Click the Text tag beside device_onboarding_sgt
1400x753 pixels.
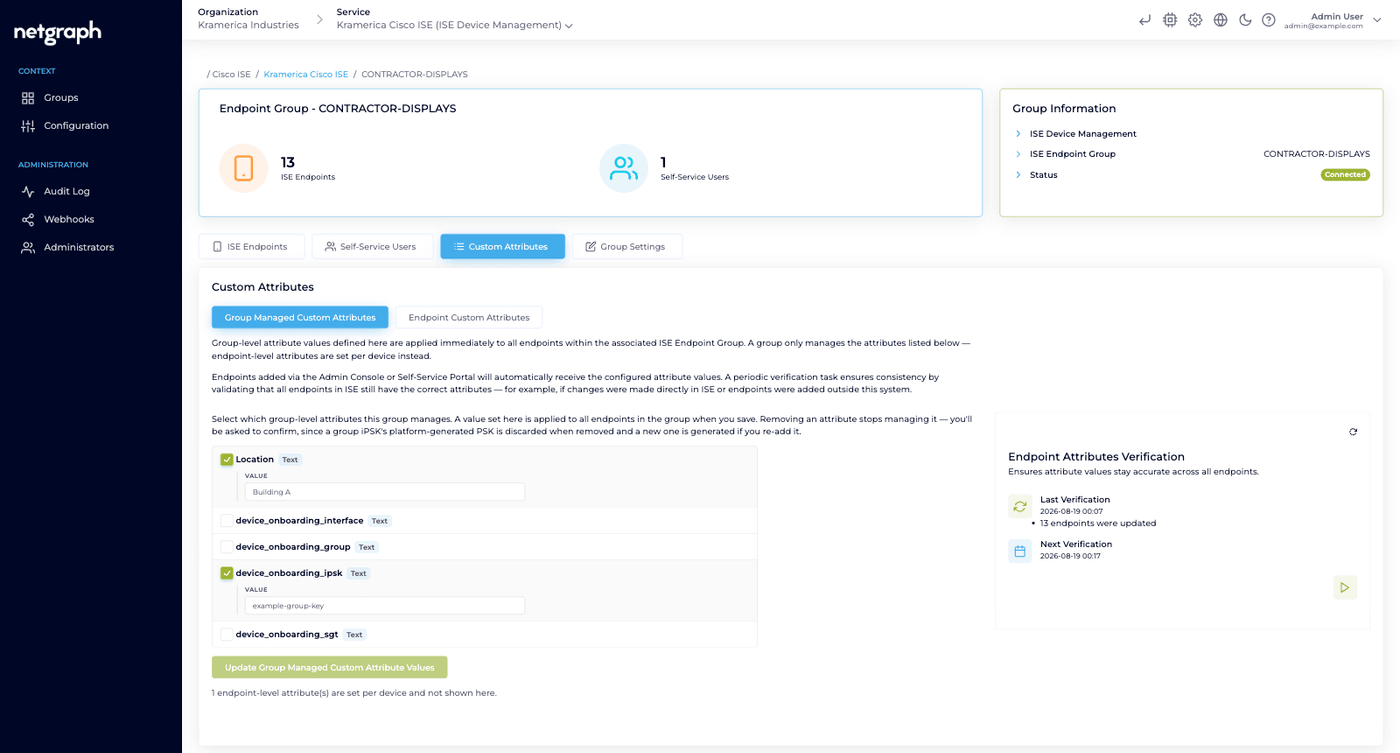click(355, 635)
